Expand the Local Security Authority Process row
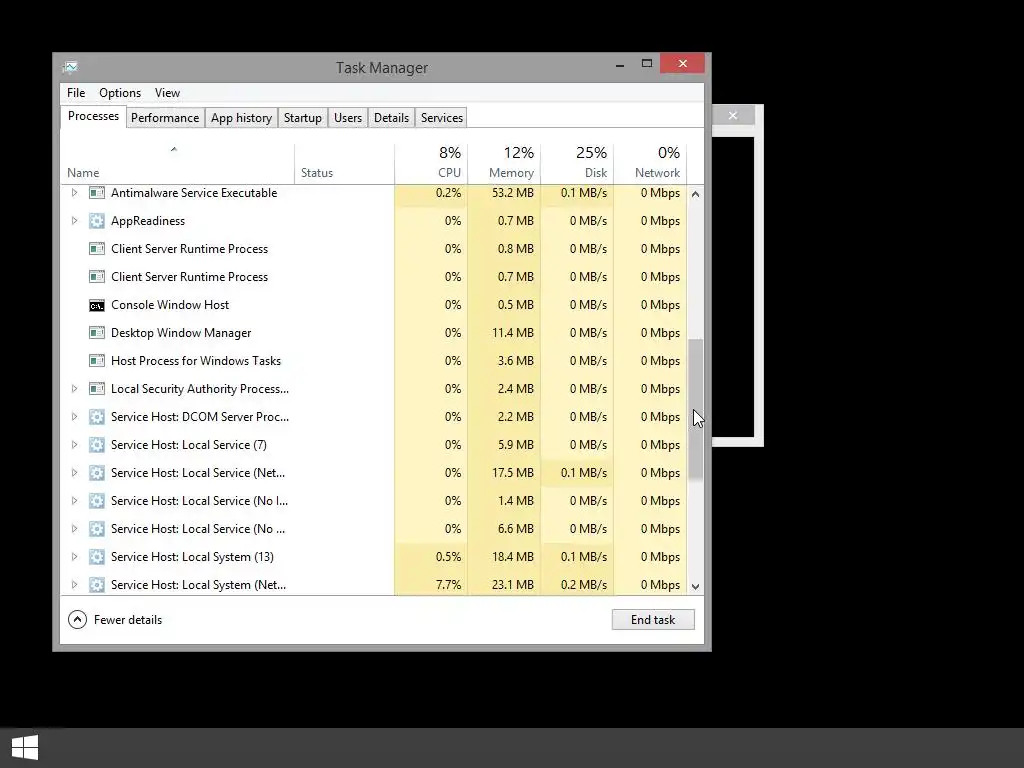Viewport: 1024px width, 768px height. (74, 389)
